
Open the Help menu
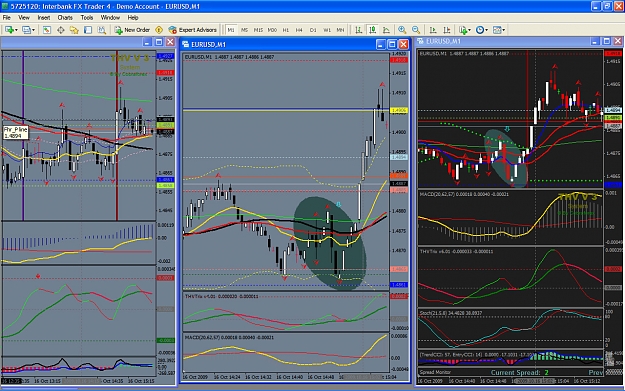[x=133, y=18]
